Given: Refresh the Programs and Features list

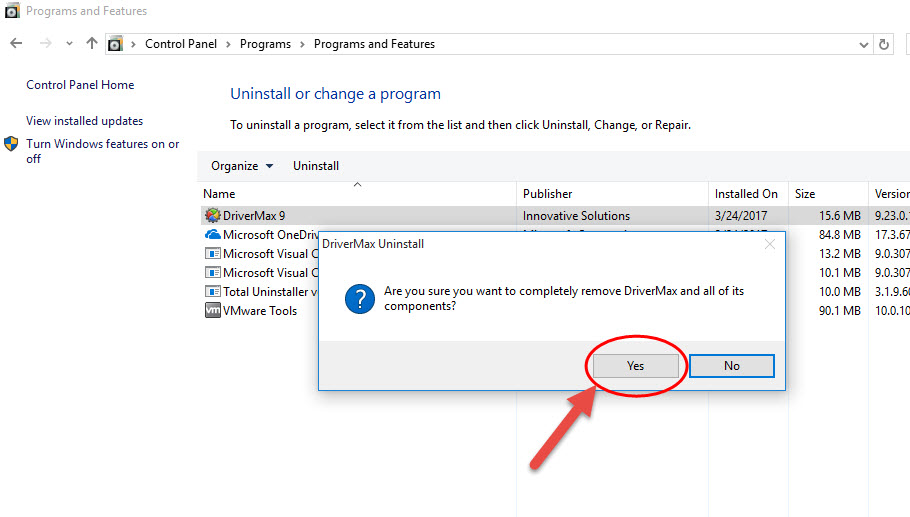Looking at the screenshot, I should pos(884,44).
